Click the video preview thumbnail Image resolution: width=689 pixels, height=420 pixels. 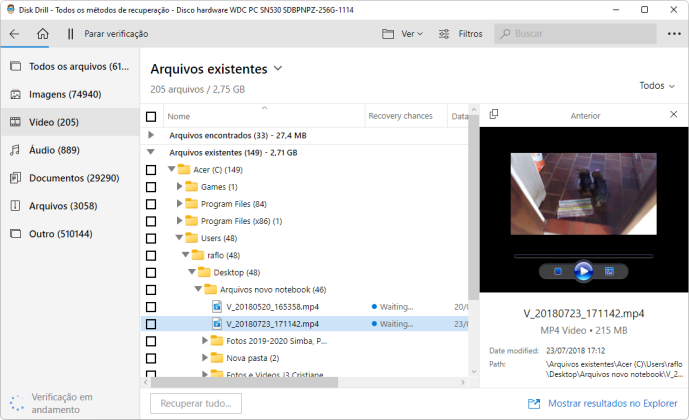(584, 194)
